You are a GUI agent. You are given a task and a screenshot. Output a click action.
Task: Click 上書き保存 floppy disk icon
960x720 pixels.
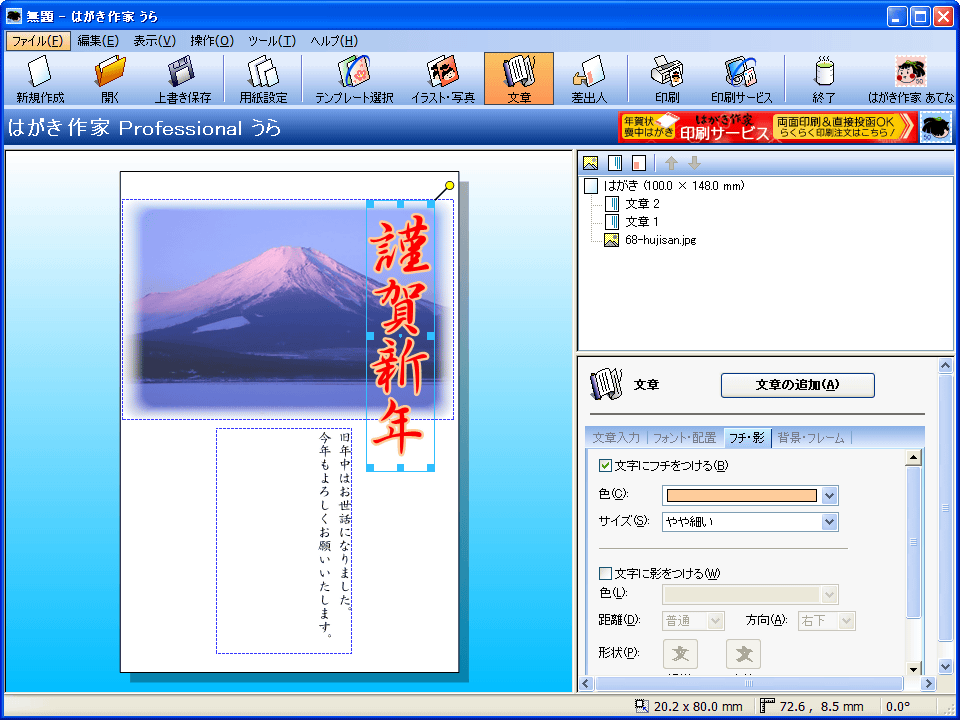pyautogui.click(x=182, y=78)
